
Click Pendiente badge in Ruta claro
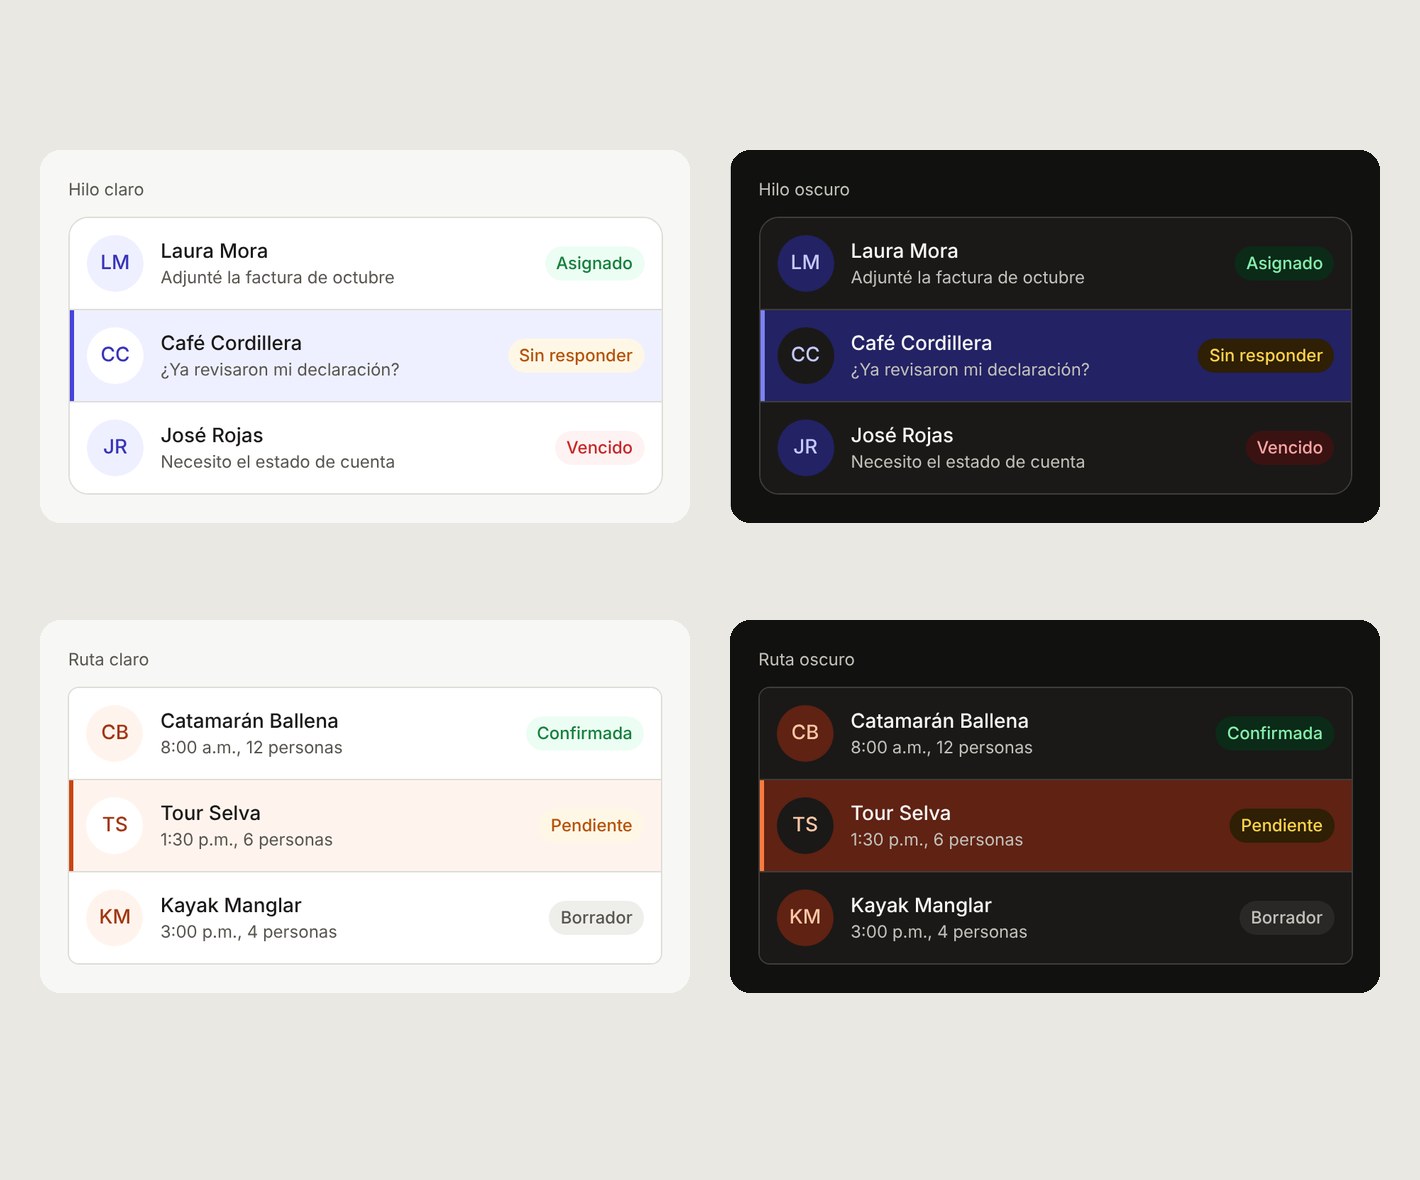[x=591, y=825]
